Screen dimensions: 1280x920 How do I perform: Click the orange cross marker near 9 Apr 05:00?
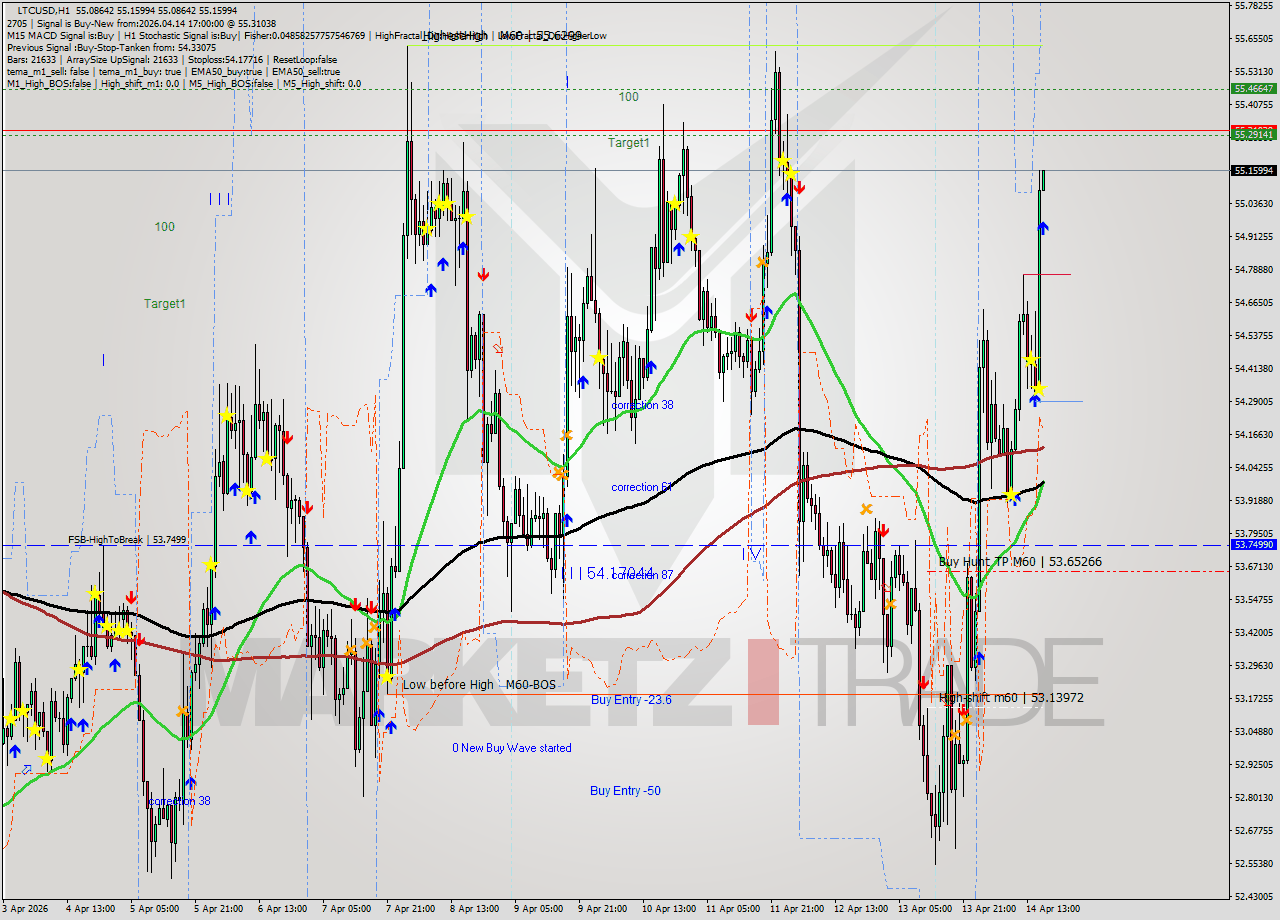567,435
